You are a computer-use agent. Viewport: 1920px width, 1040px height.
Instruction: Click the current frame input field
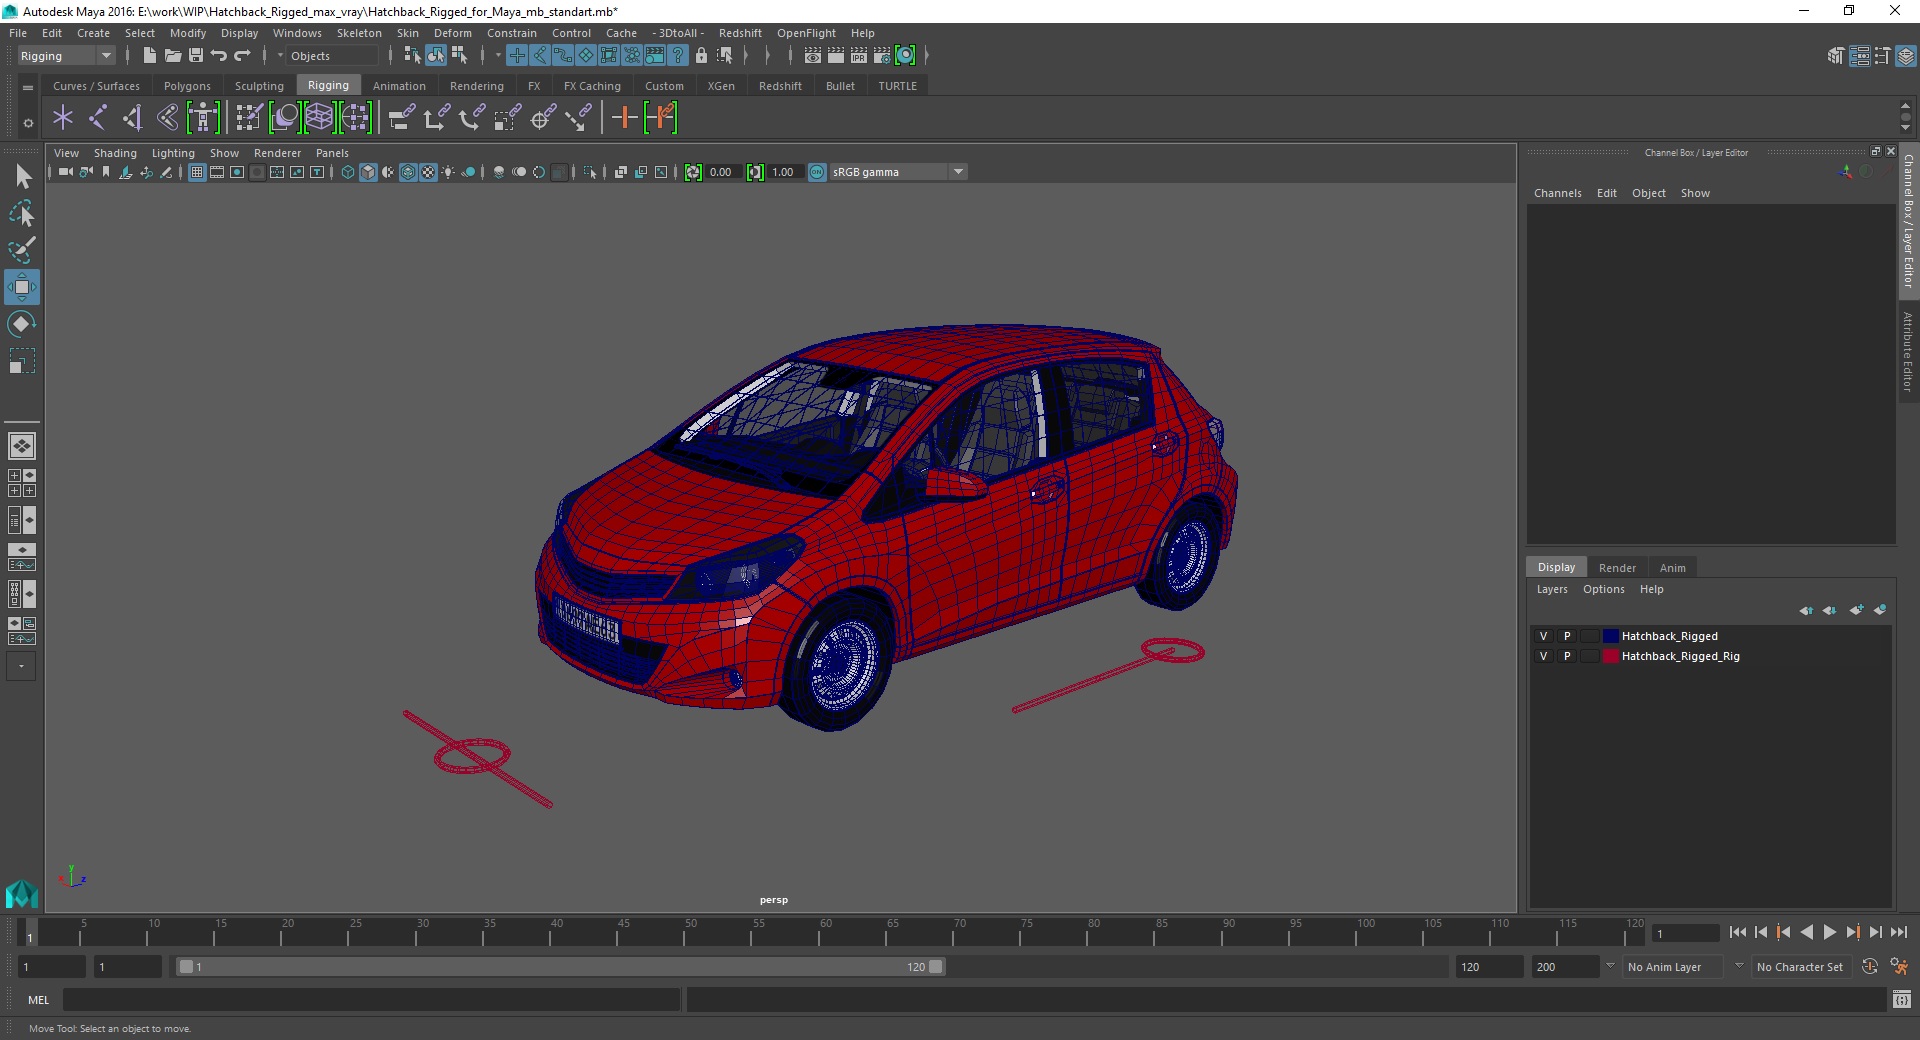pyautogui.click(x=1686, y=934)
